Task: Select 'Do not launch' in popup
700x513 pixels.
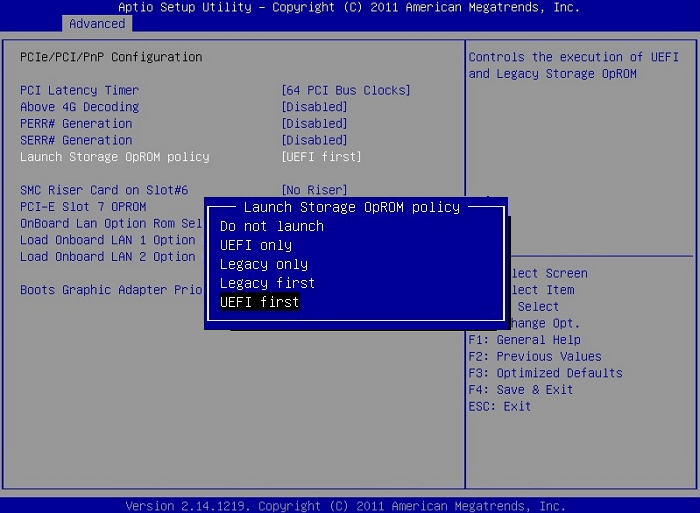Action: [271, 226]
